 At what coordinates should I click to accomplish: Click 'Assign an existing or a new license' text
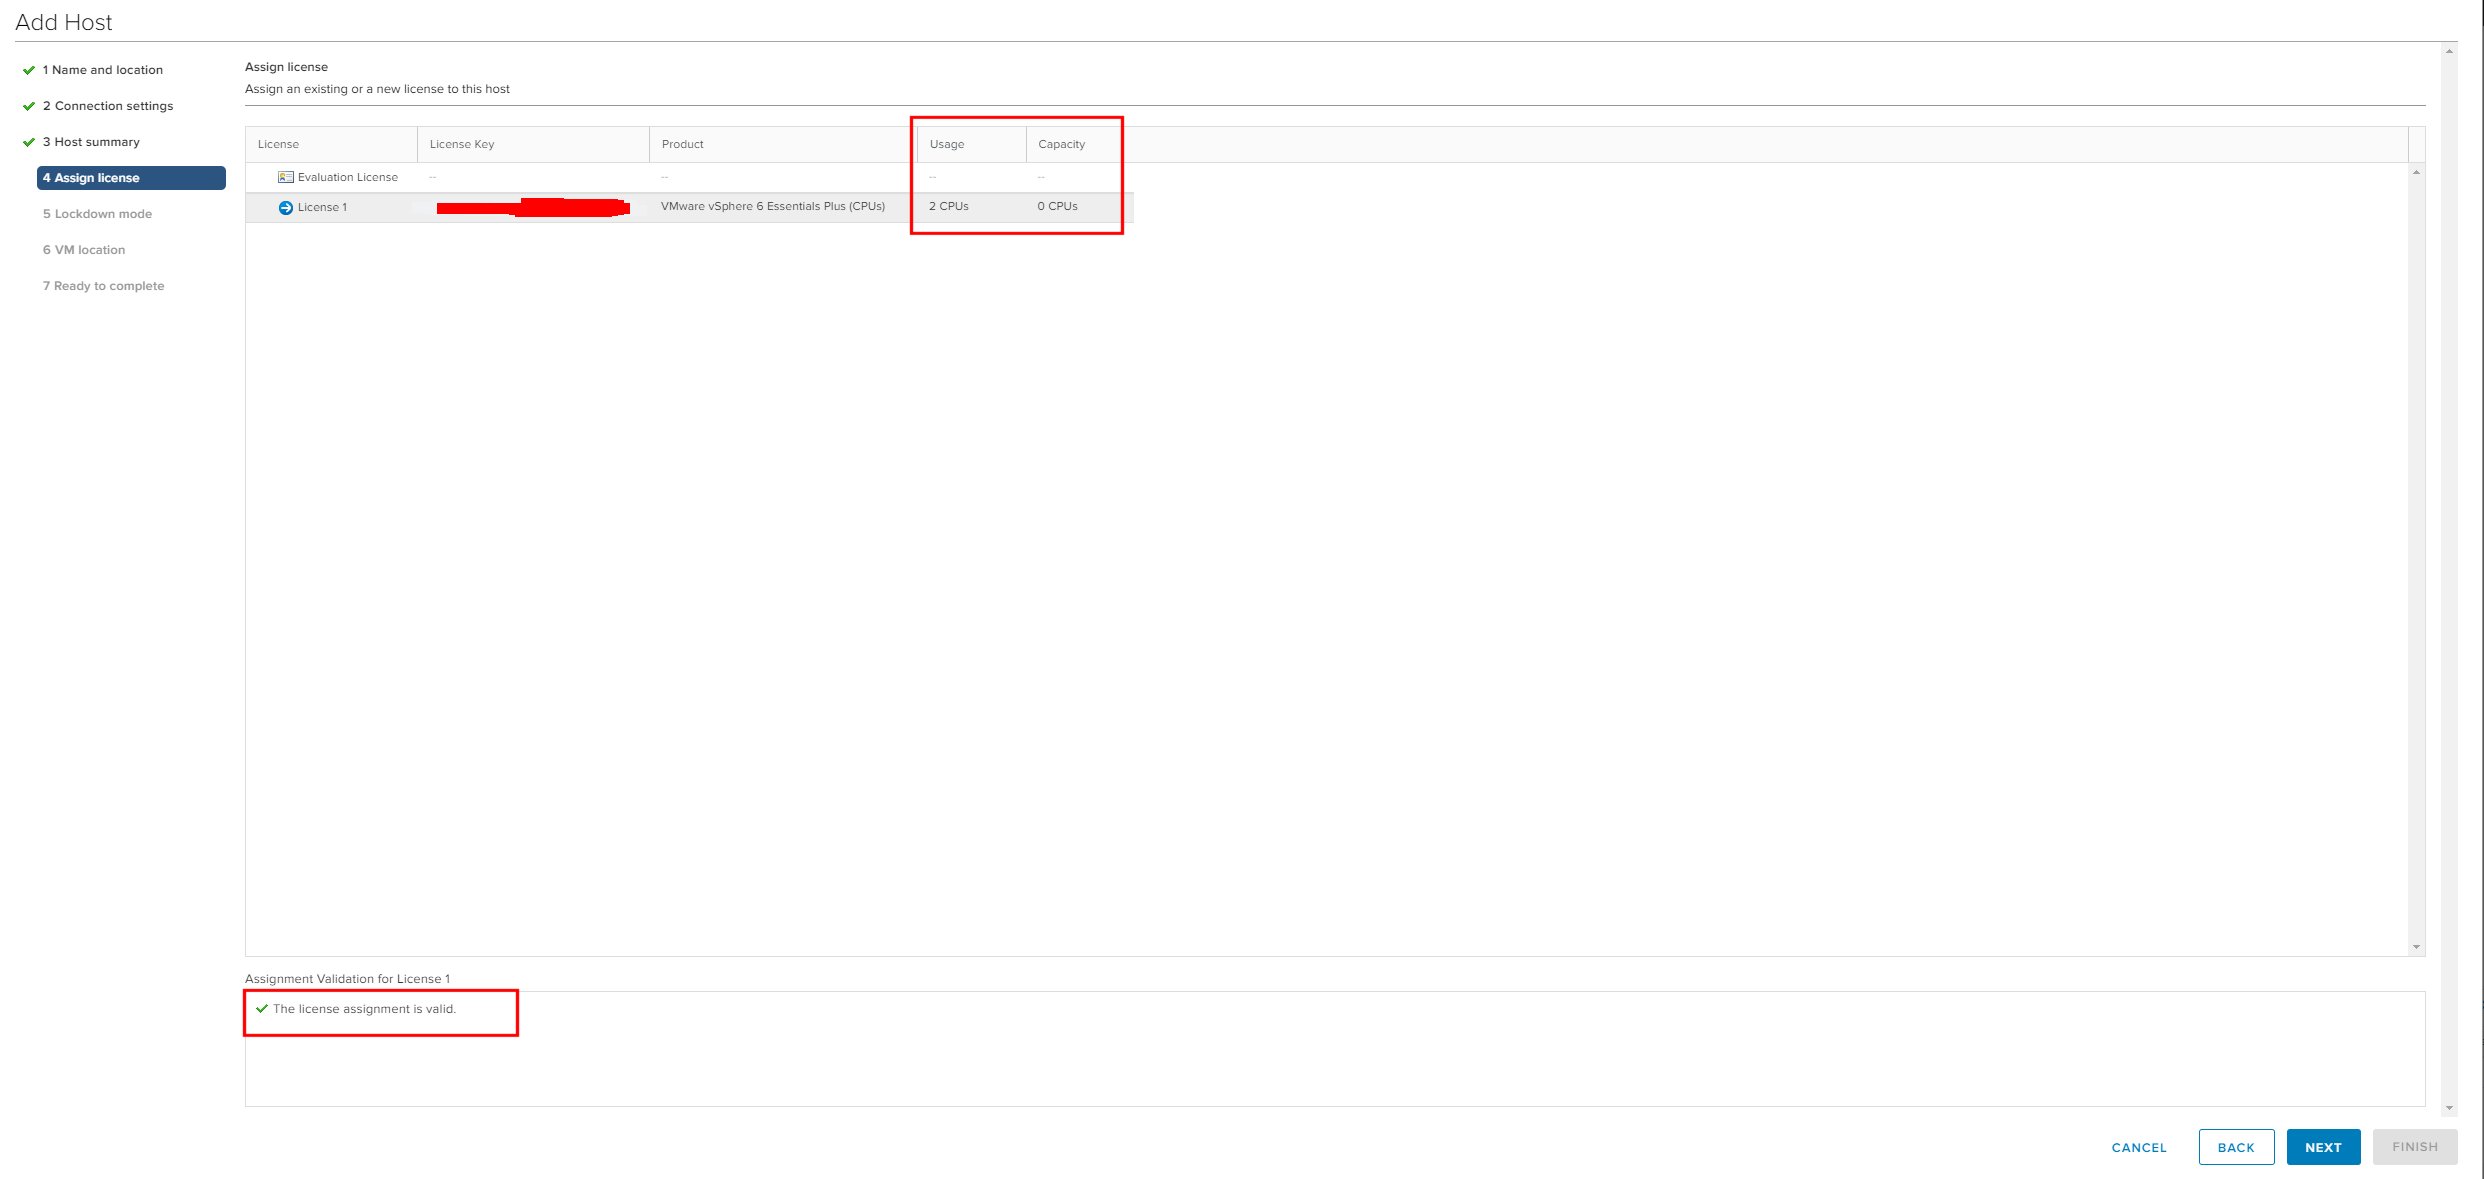pos(377,89)
